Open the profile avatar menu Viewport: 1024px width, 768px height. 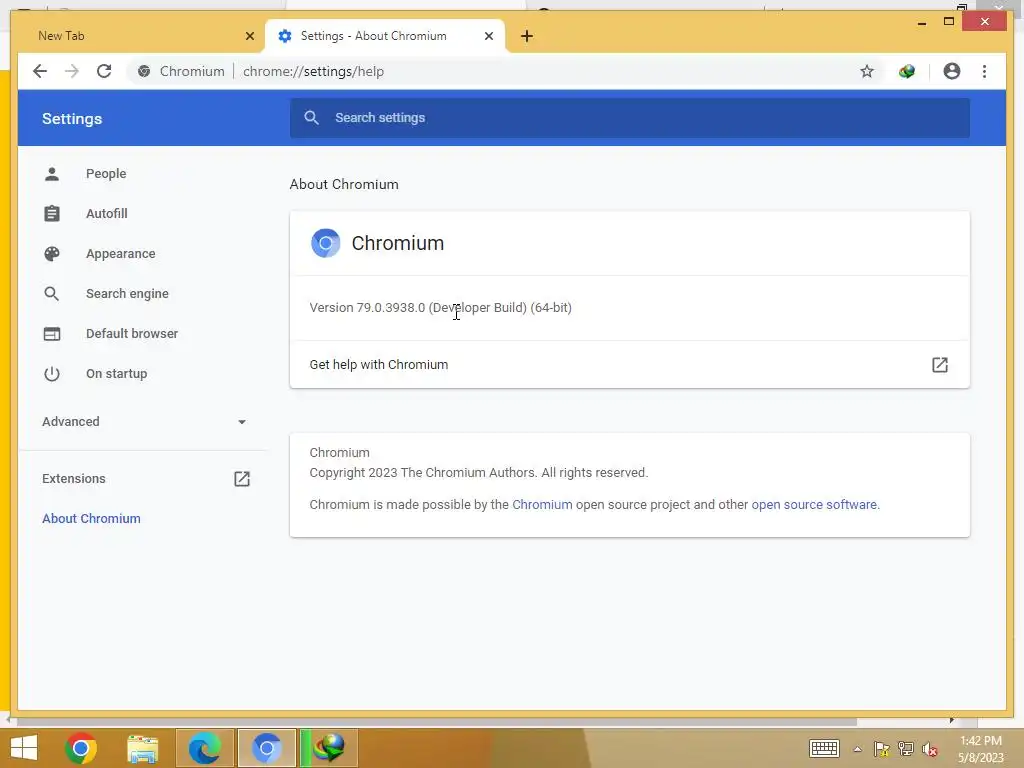point(952,71)
